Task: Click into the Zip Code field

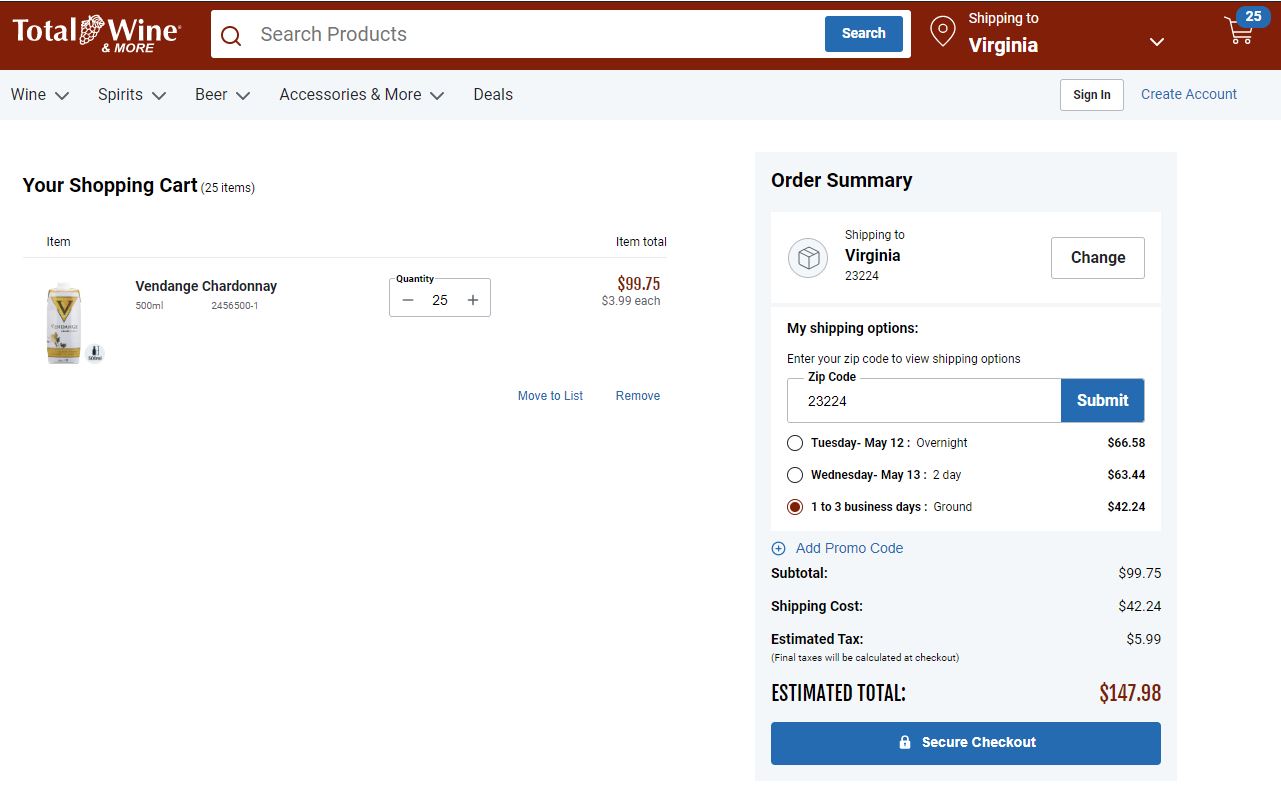Action: coord(924,401)
